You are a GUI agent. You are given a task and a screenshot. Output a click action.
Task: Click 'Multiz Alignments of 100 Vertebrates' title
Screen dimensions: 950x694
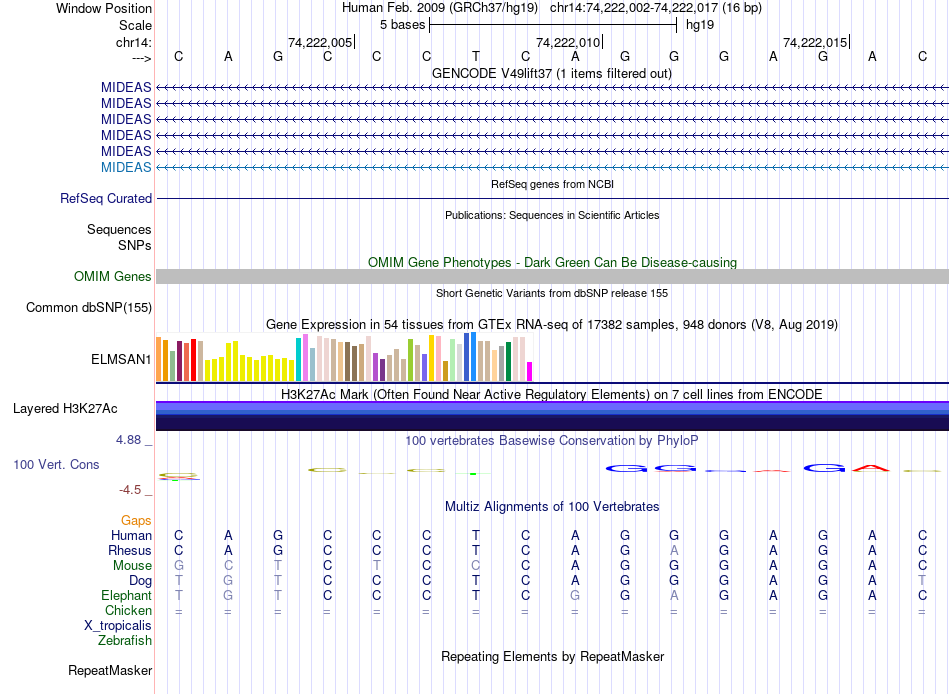click(552, 507)
